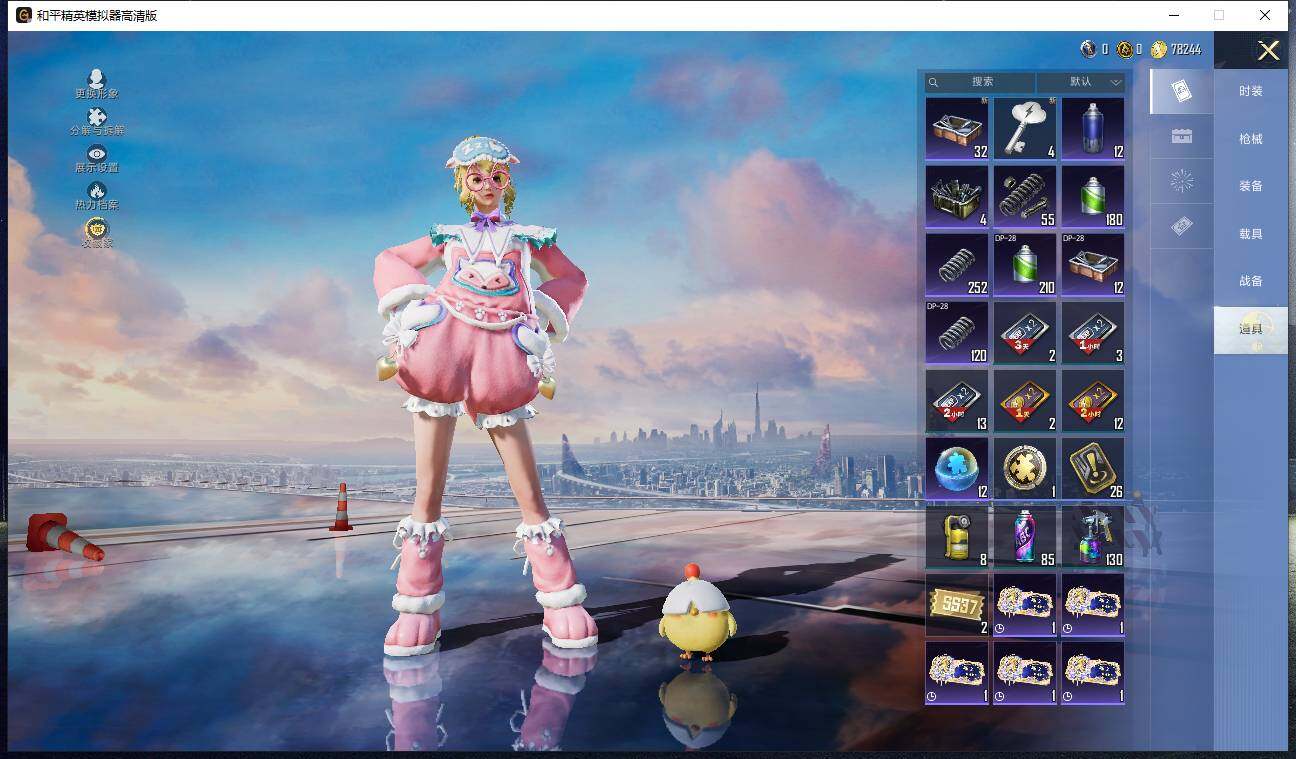Screen dimensions: 1296x759
Task: Click the search field labeled 搜索
Action: pos(980,82)
